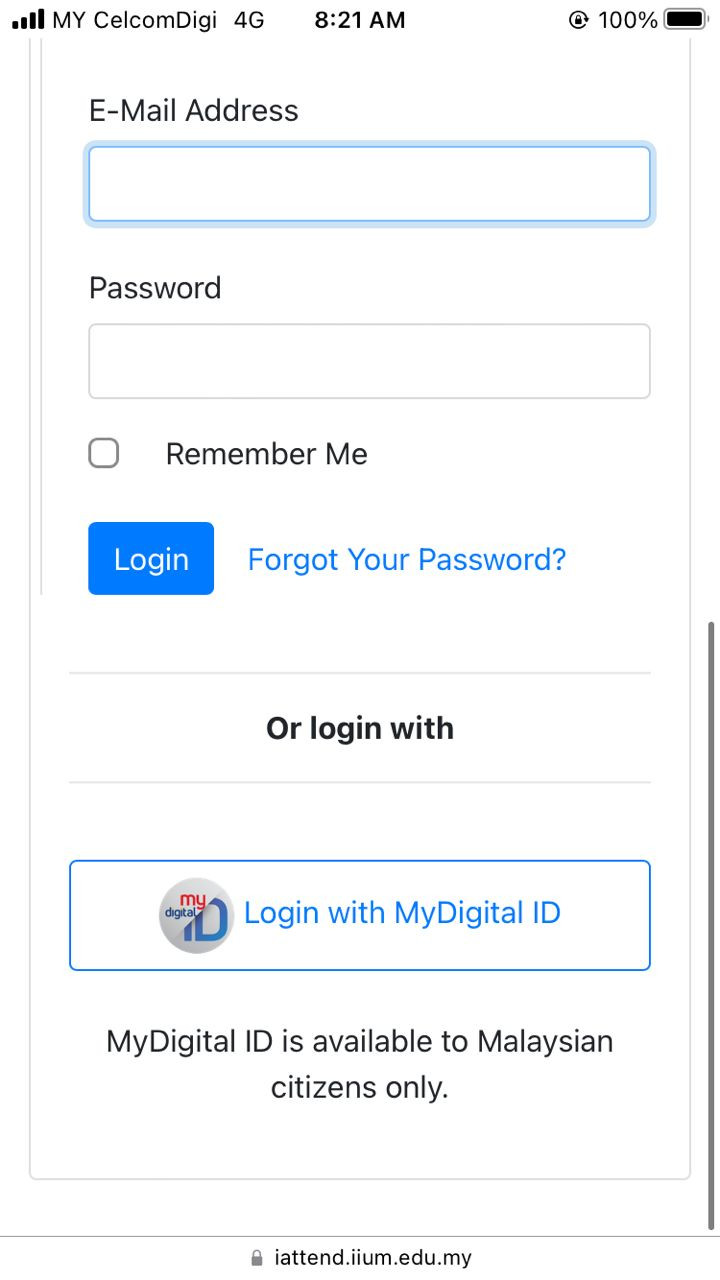720x1280 pixels.
Task: Check the Remember Me checkbox
Action: (x=104, y=454)
